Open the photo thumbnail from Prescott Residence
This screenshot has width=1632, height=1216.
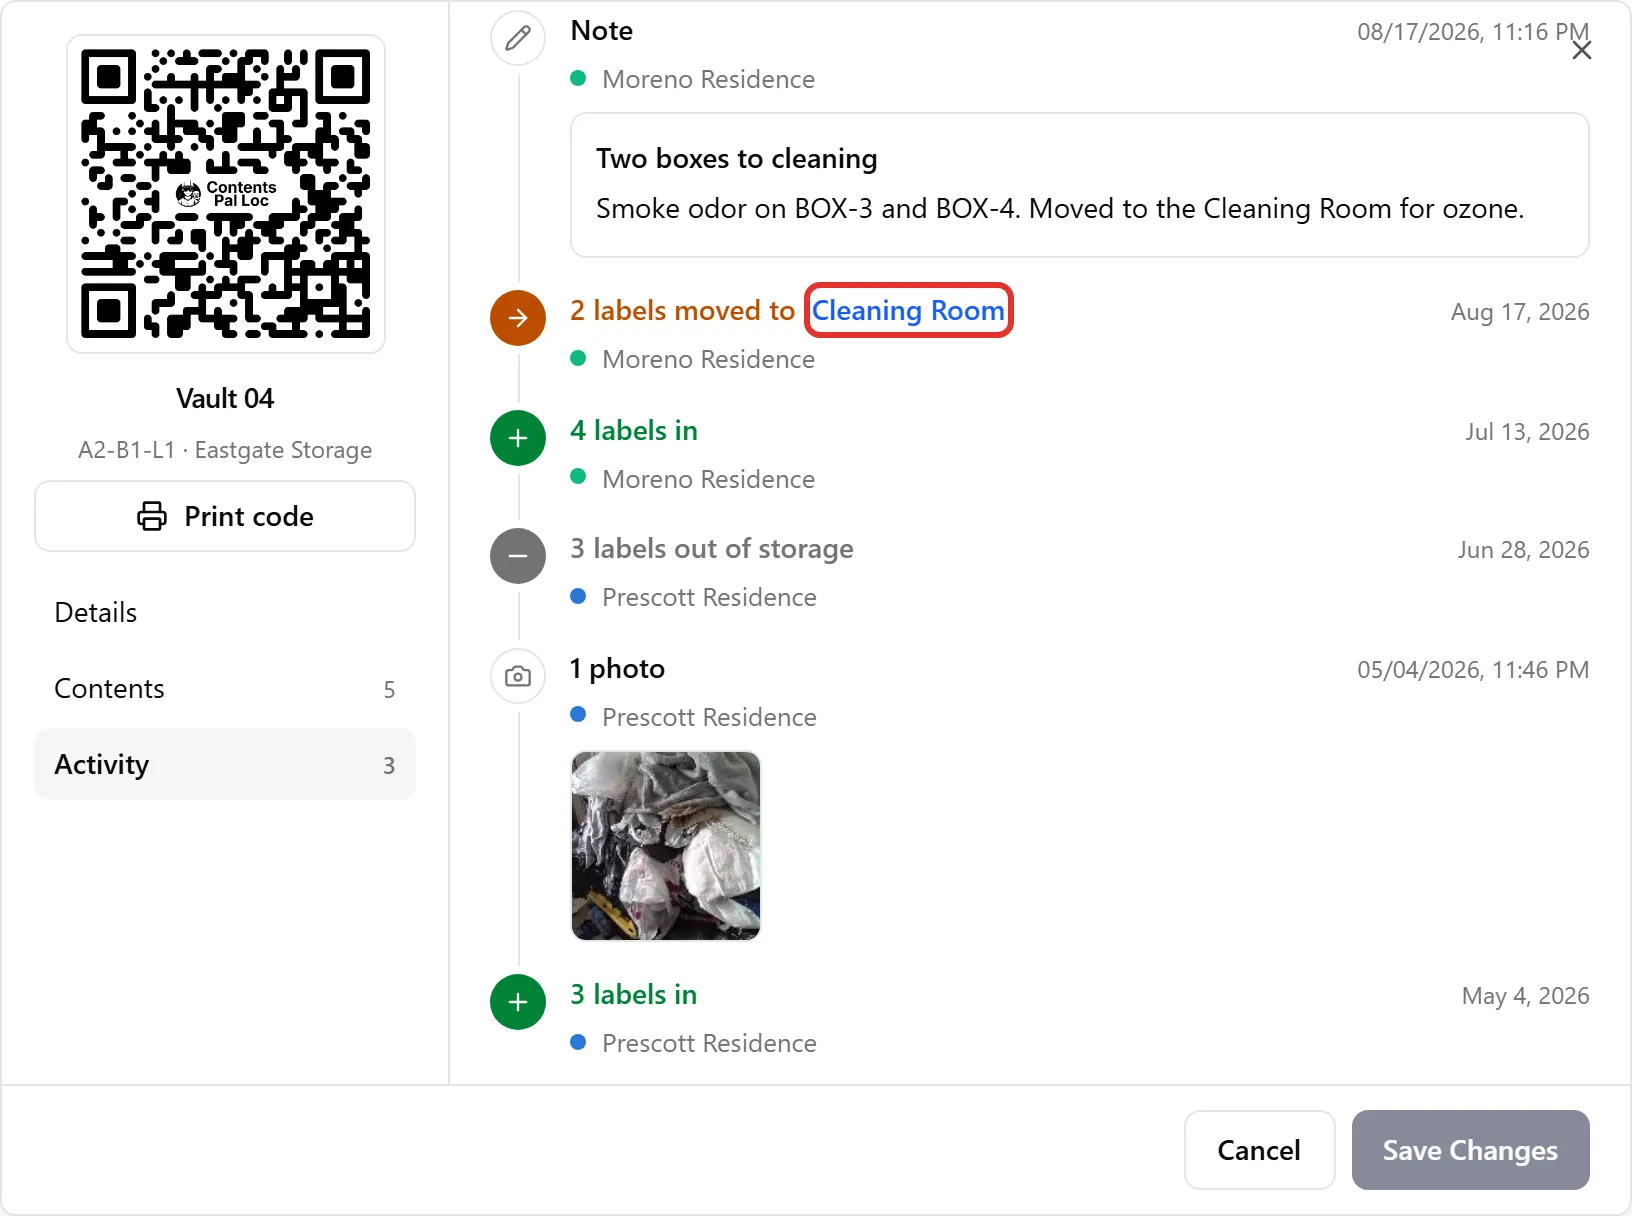click(666, 846)
